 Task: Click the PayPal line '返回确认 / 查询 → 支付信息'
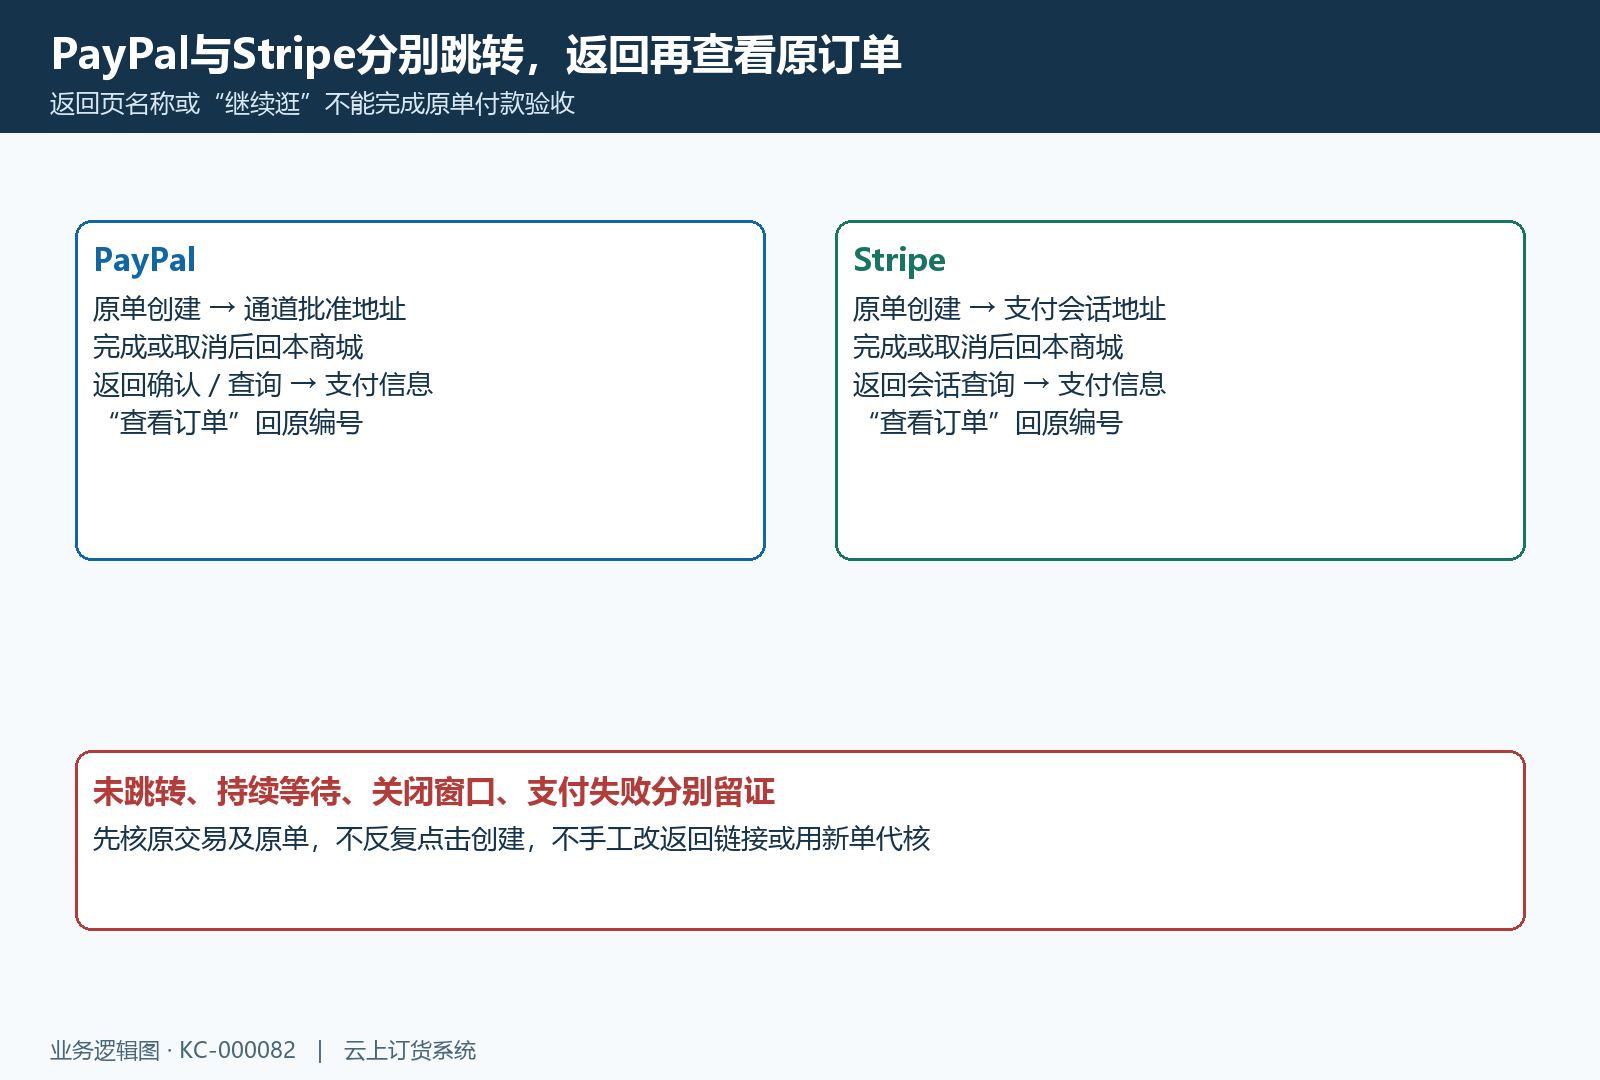coord(263,385)
